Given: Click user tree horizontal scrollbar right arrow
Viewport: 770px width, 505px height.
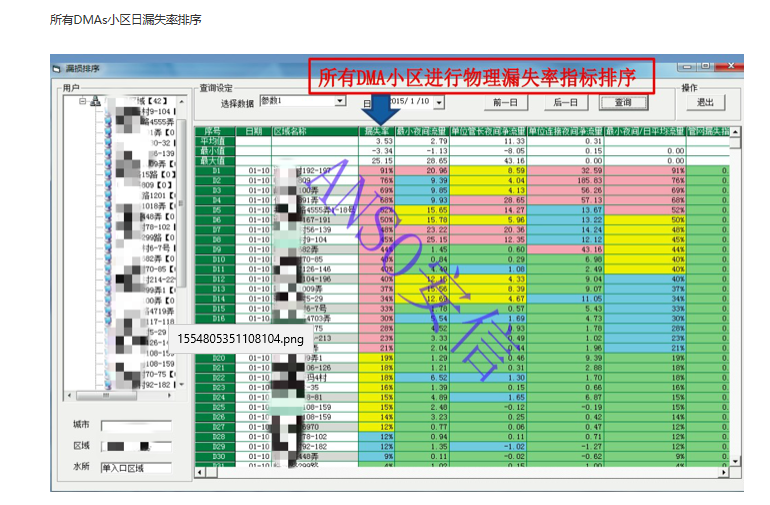Looking at the screenshot, I should pyautogui.click(x=170, y=395).
